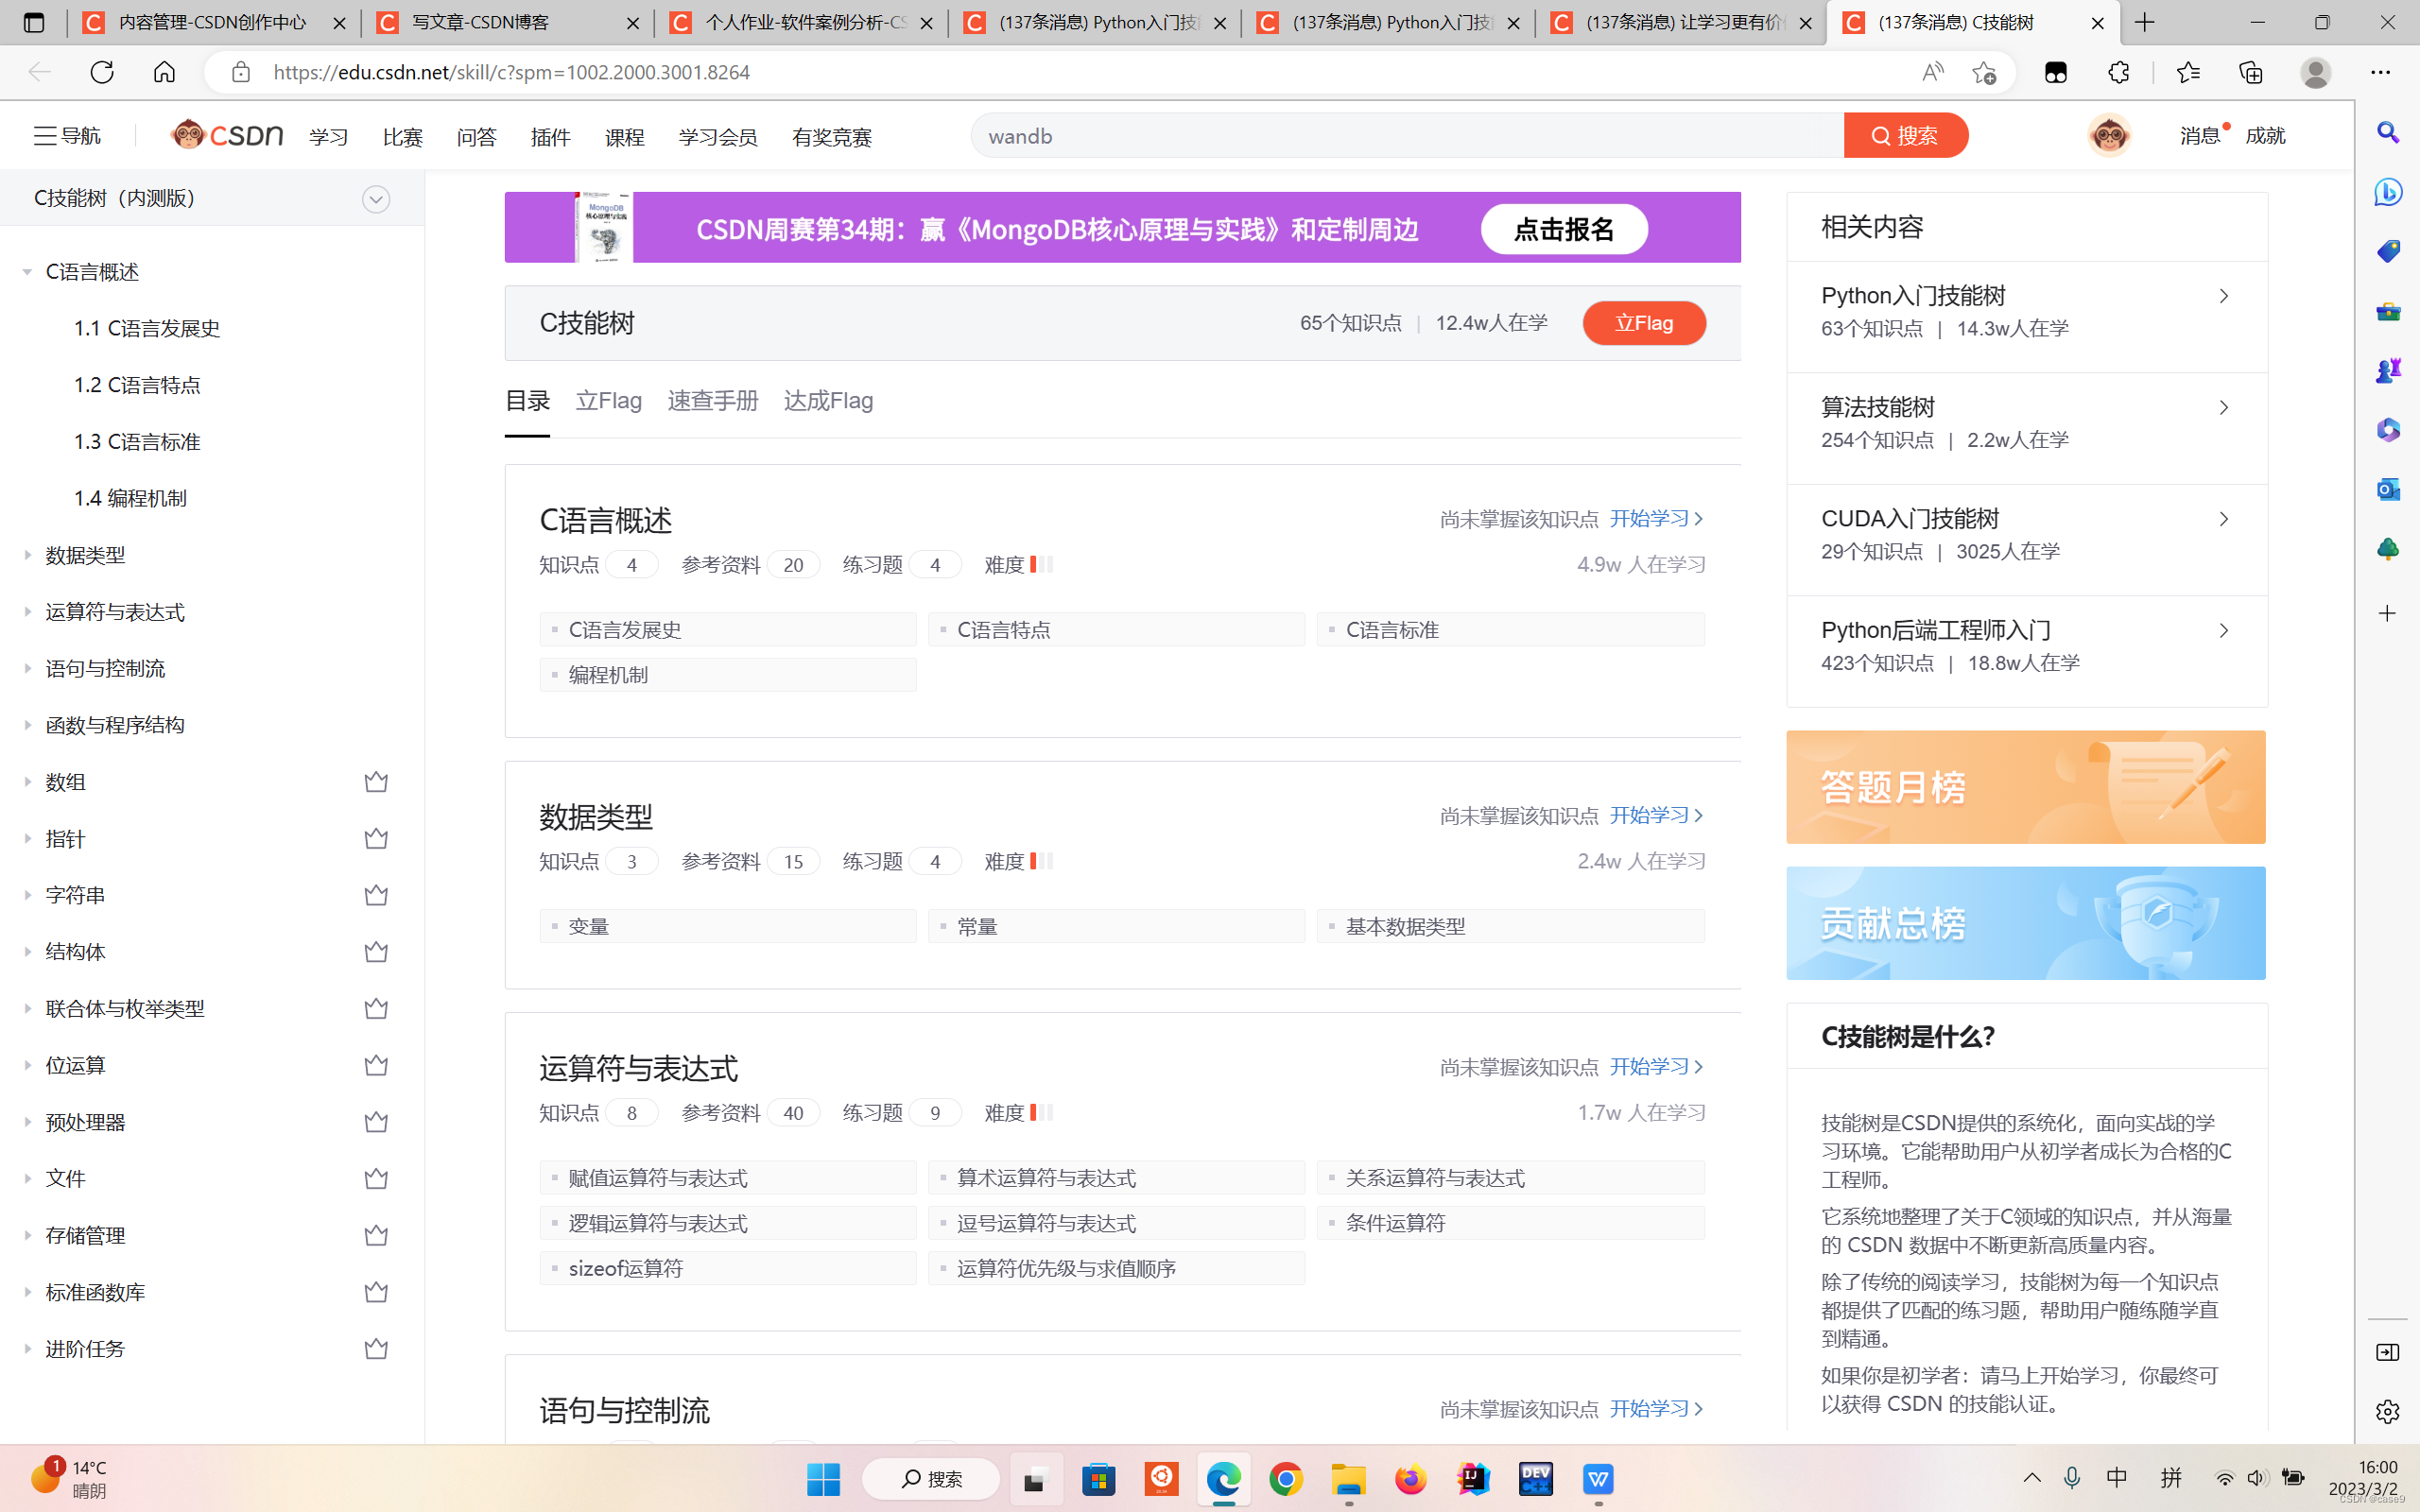Toggle the 1.2 C语言特点 tree item
2420x1512 pixels.
point(137,385)
